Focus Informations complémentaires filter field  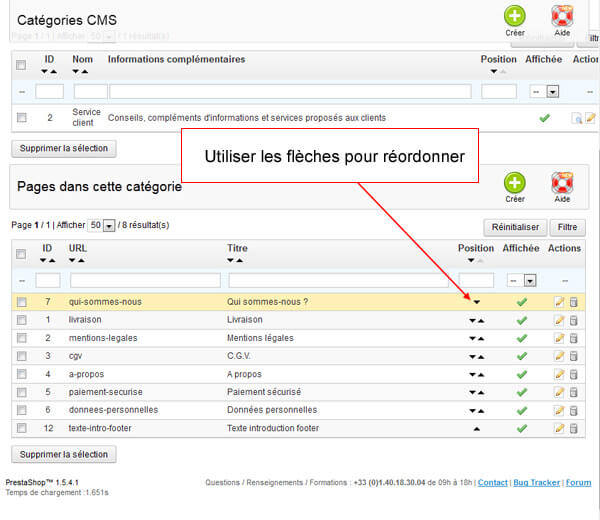coord(290,91)
